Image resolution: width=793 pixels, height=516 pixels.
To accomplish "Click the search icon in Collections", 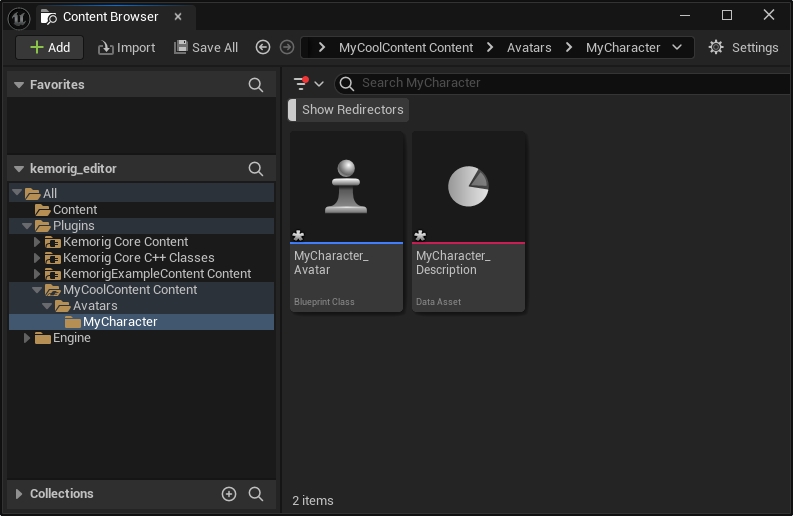I will point(256,494).
